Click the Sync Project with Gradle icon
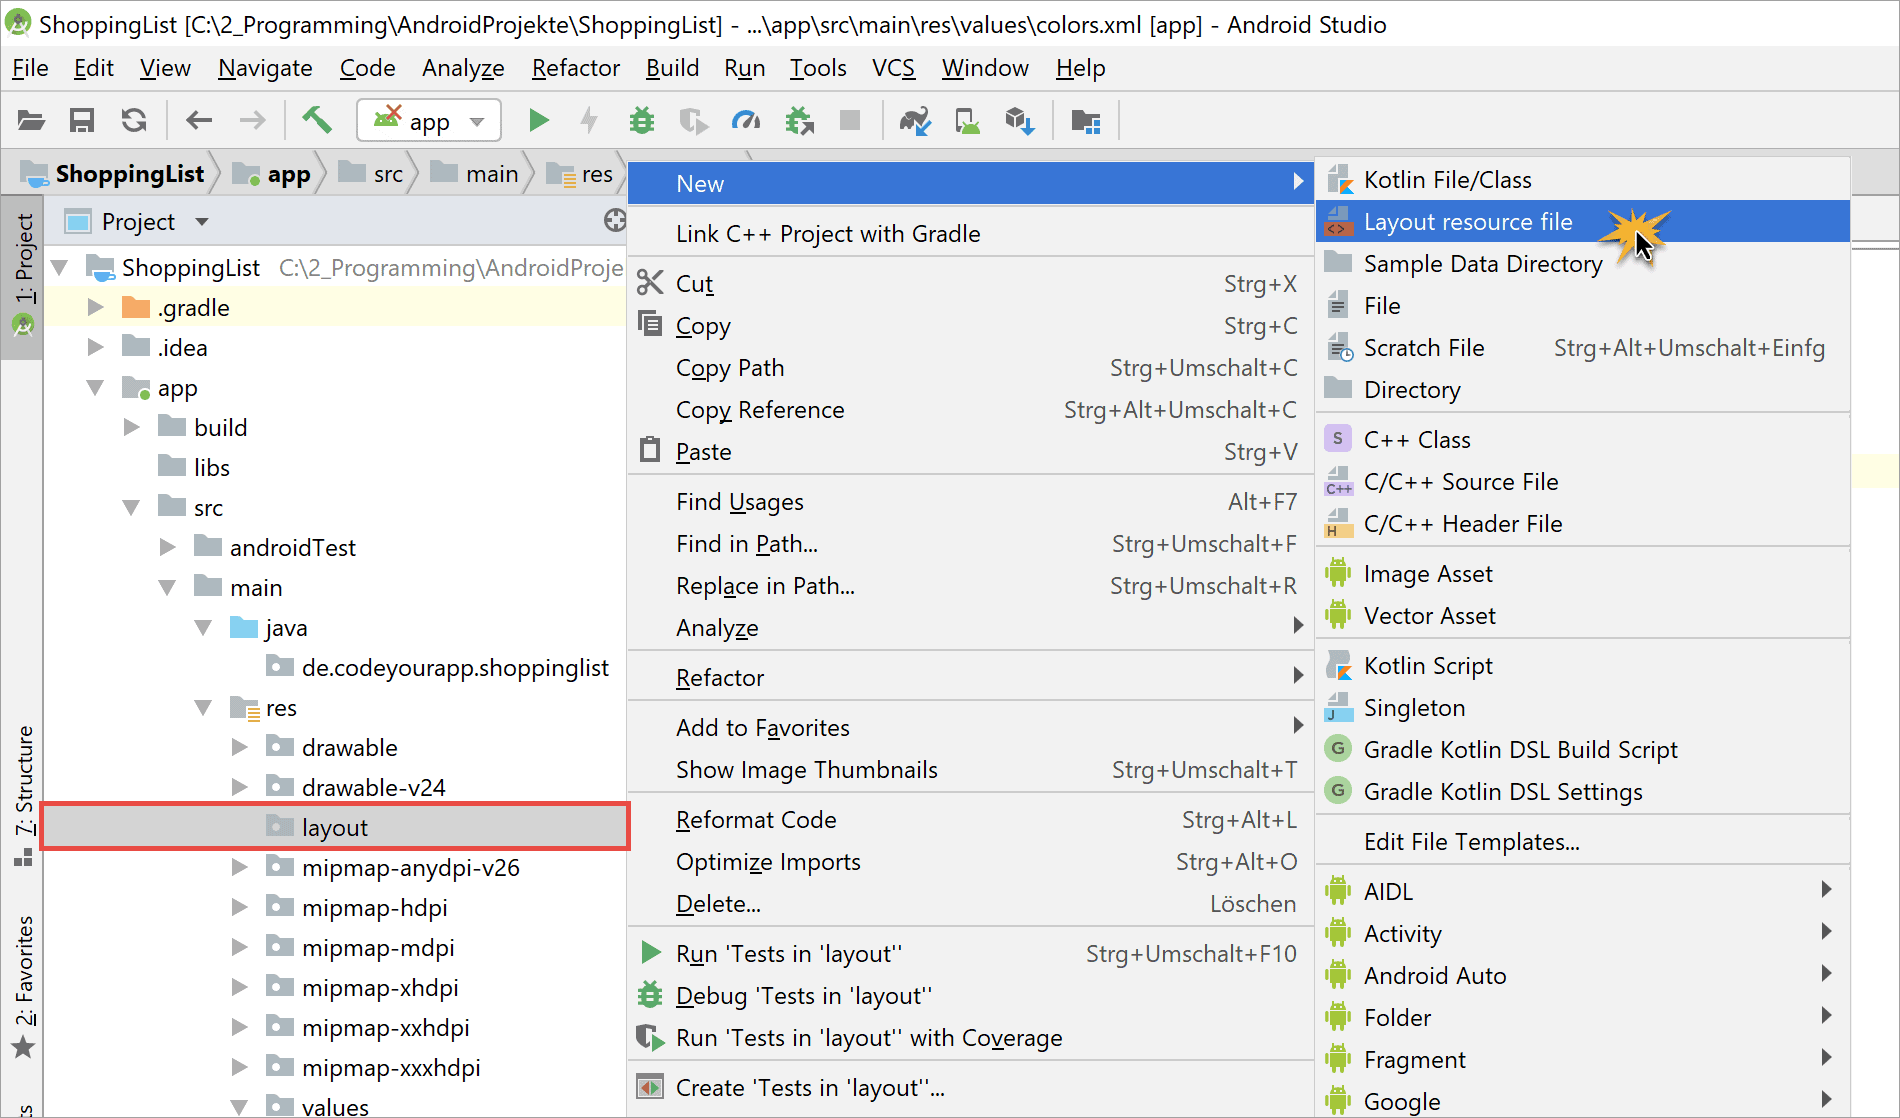The image size is (1900, 1118). point(915,121)
